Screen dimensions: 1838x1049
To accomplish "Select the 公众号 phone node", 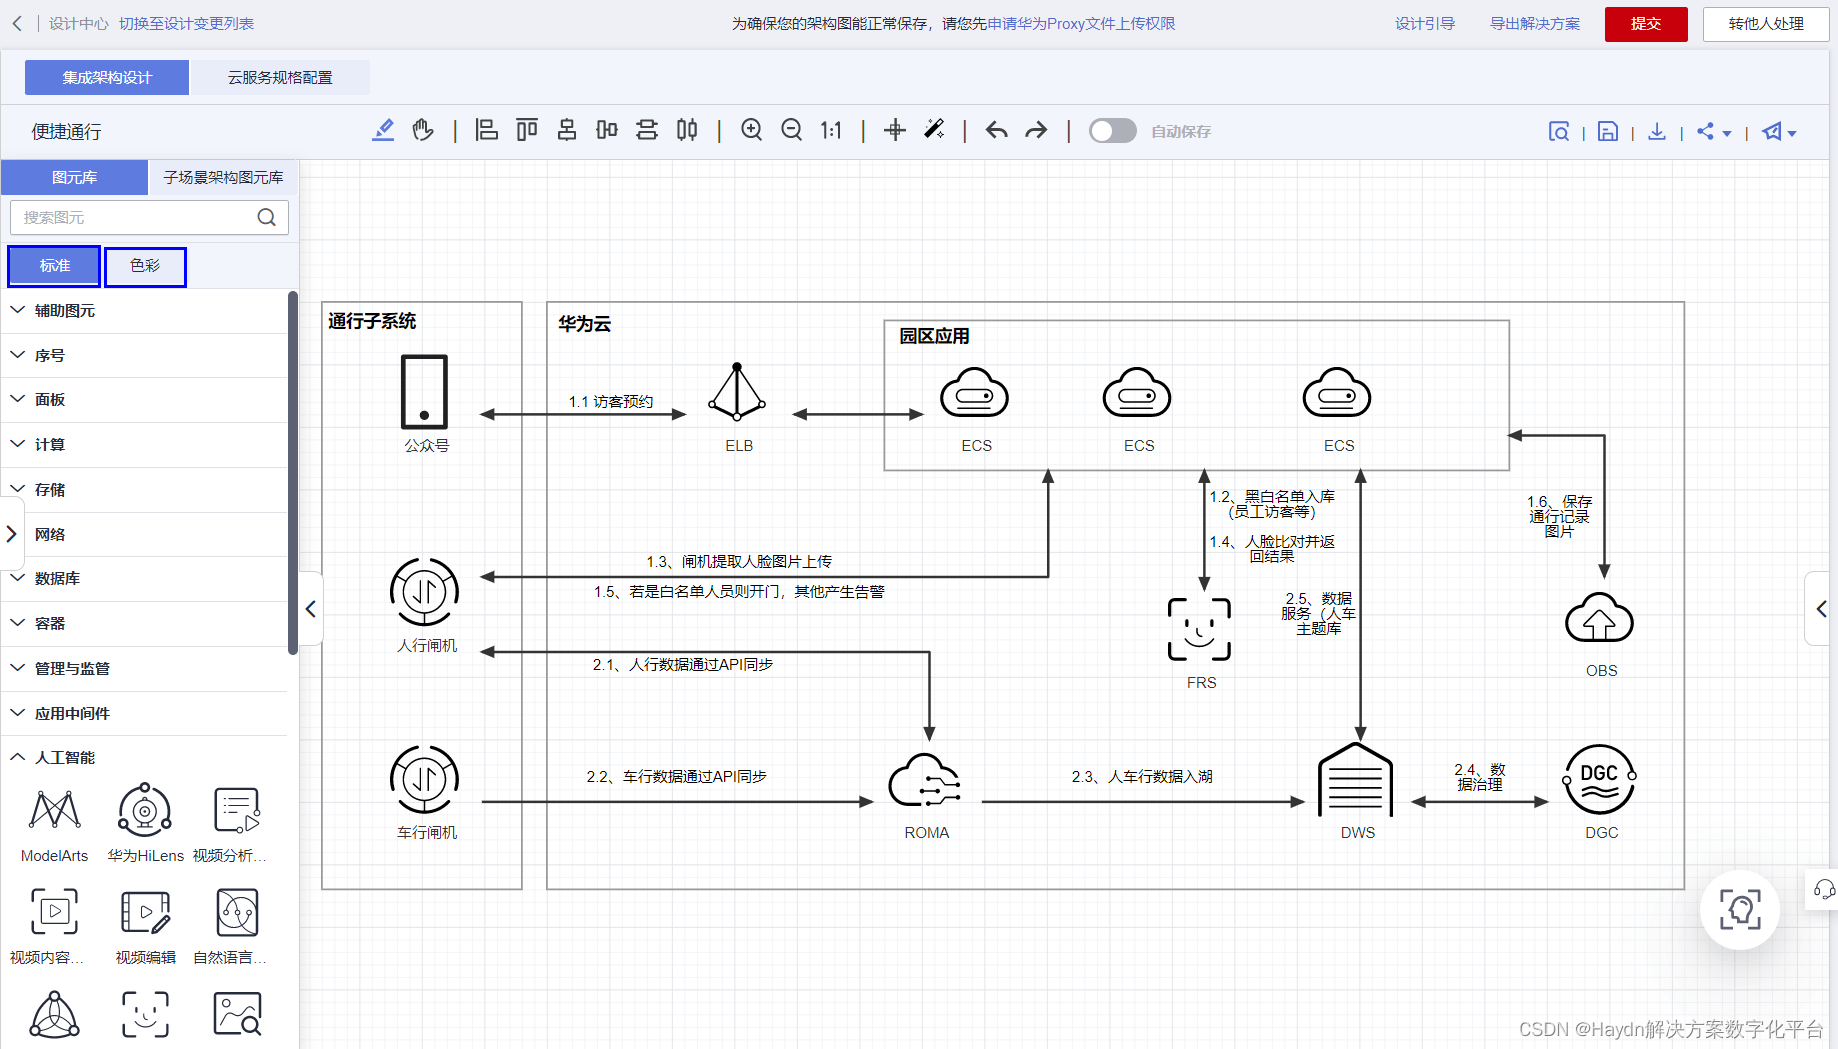I will tap(424, 392).
